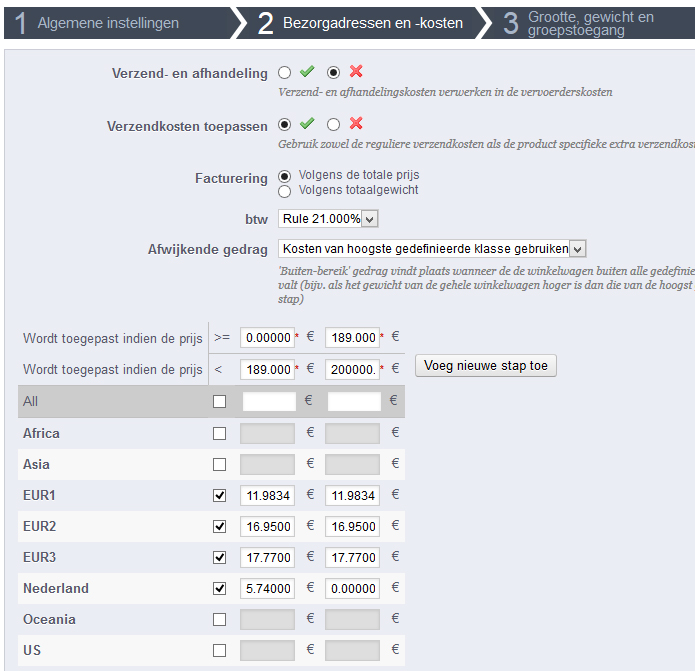The width and height of the screenshot is (695, 671).
Task: Click red cross icon for Verzend- en afhandeling
Action: click(x=356, y=71)
